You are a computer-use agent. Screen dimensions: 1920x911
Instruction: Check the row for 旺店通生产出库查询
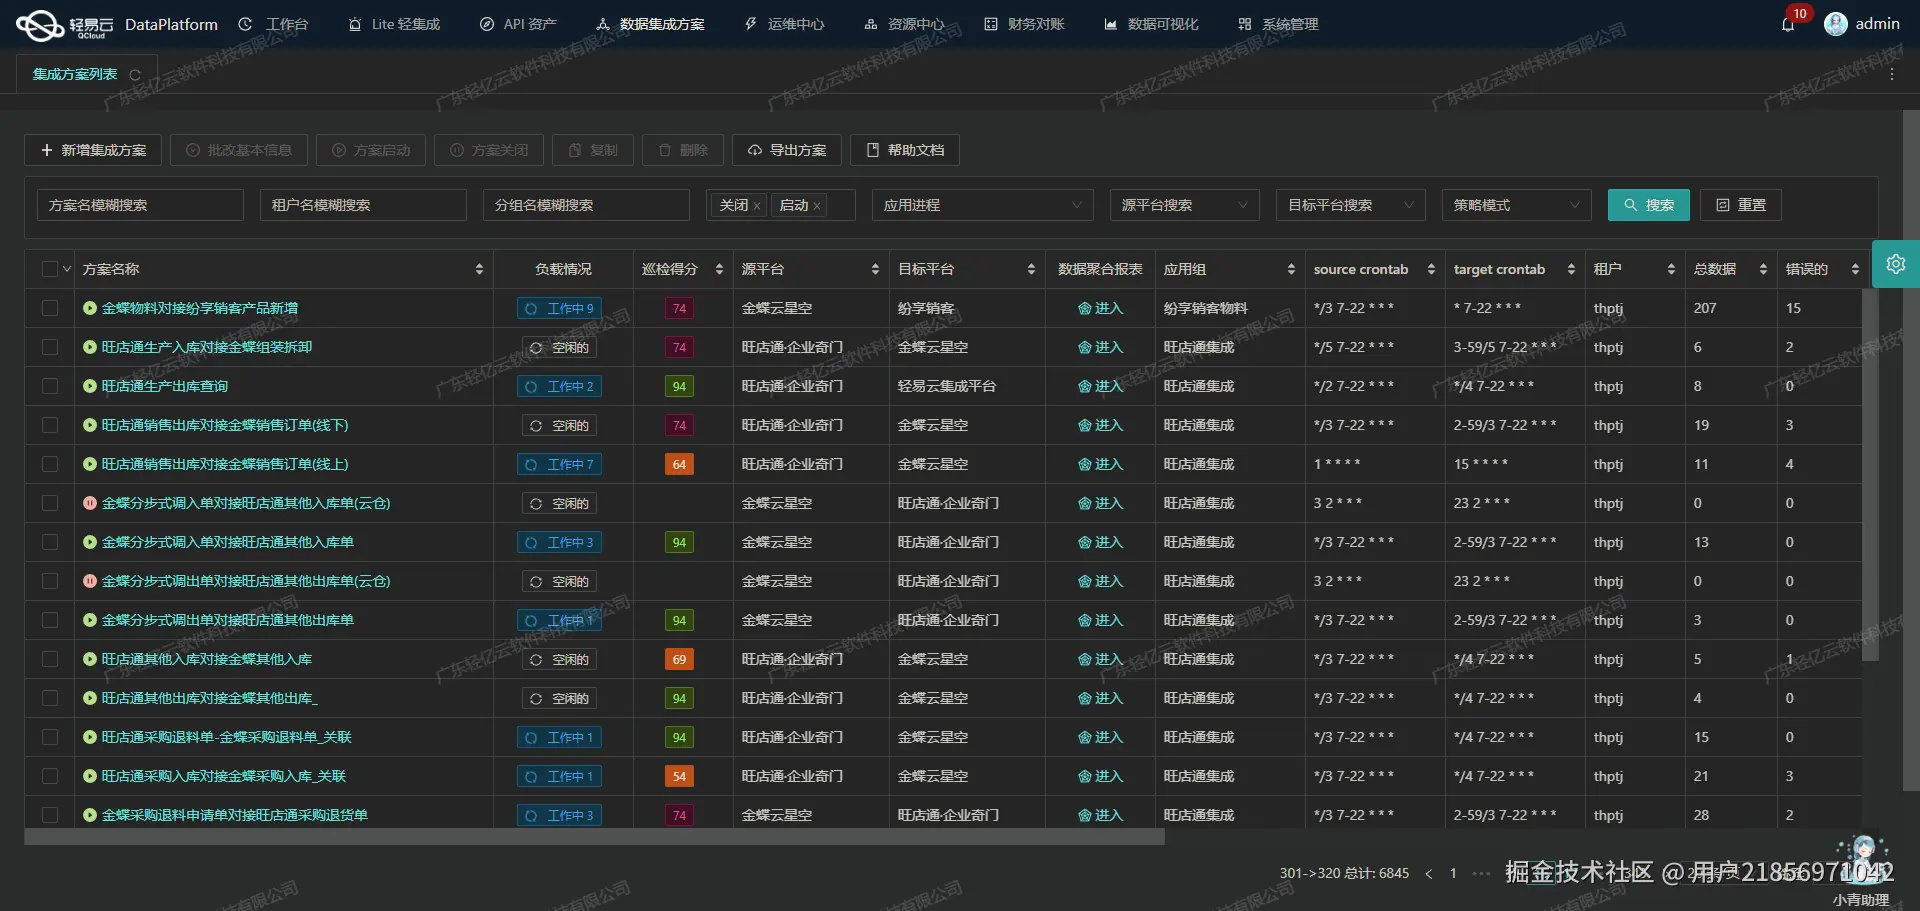click(50, 386)
